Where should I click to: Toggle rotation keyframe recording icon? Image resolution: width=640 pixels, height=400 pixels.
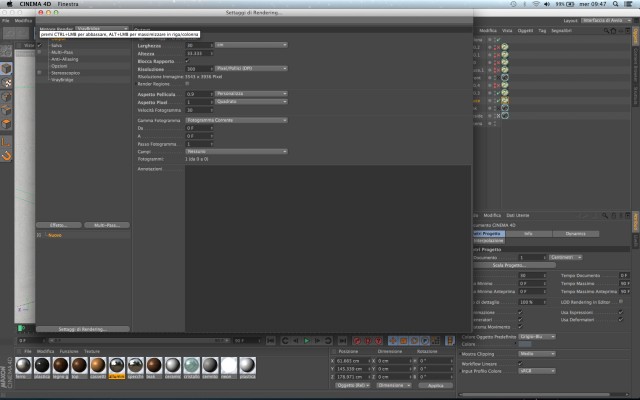point(414,340)
